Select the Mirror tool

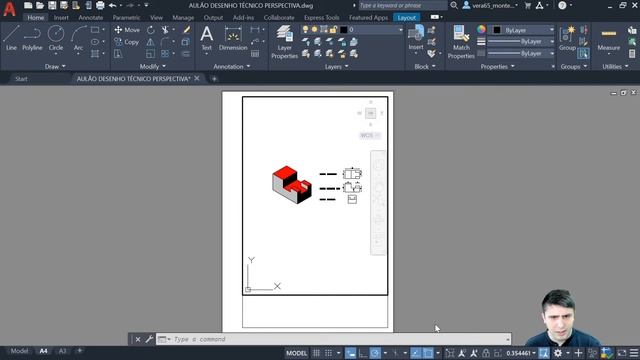click(x=151, y=42)
